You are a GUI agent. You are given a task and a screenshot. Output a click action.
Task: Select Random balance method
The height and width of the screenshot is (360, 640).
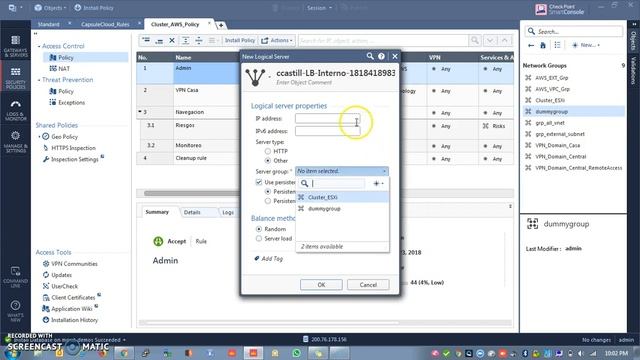click(x=259, y=229)
